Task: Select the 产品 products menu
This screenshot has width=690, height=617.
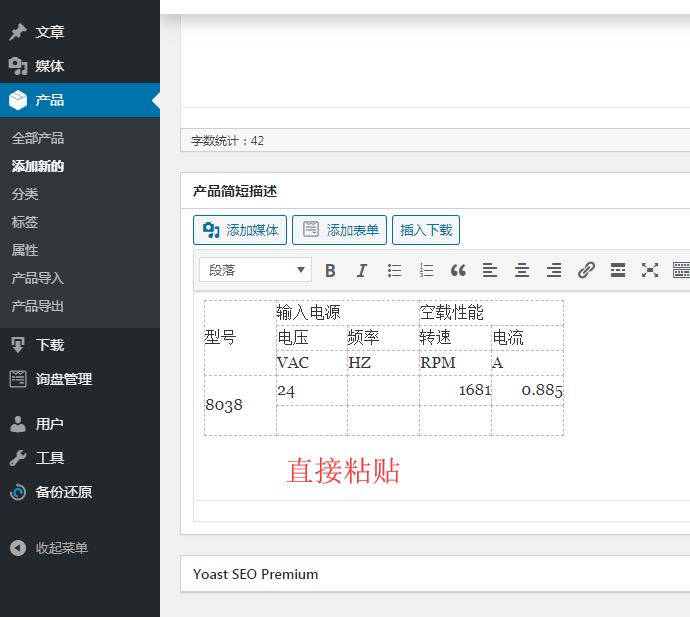Action: [80, 100]
